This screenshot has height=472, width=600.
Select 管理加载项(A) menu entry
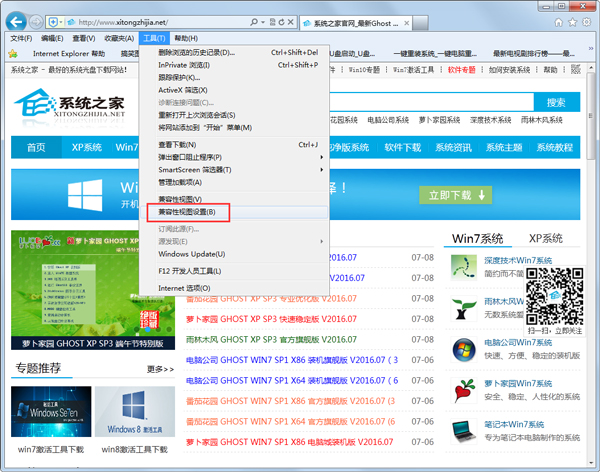tap(233, 182)
